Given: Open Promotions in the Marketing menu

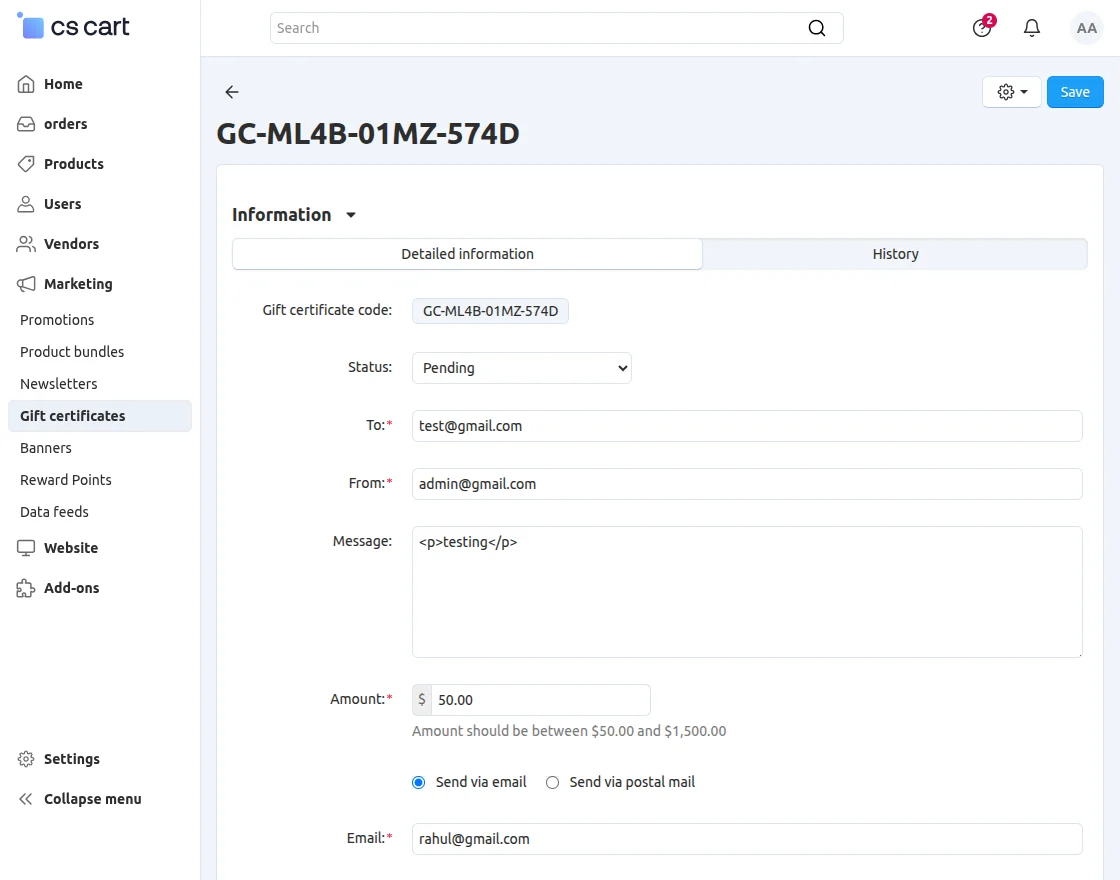Looking at the screenshot, I should point(57,320).
